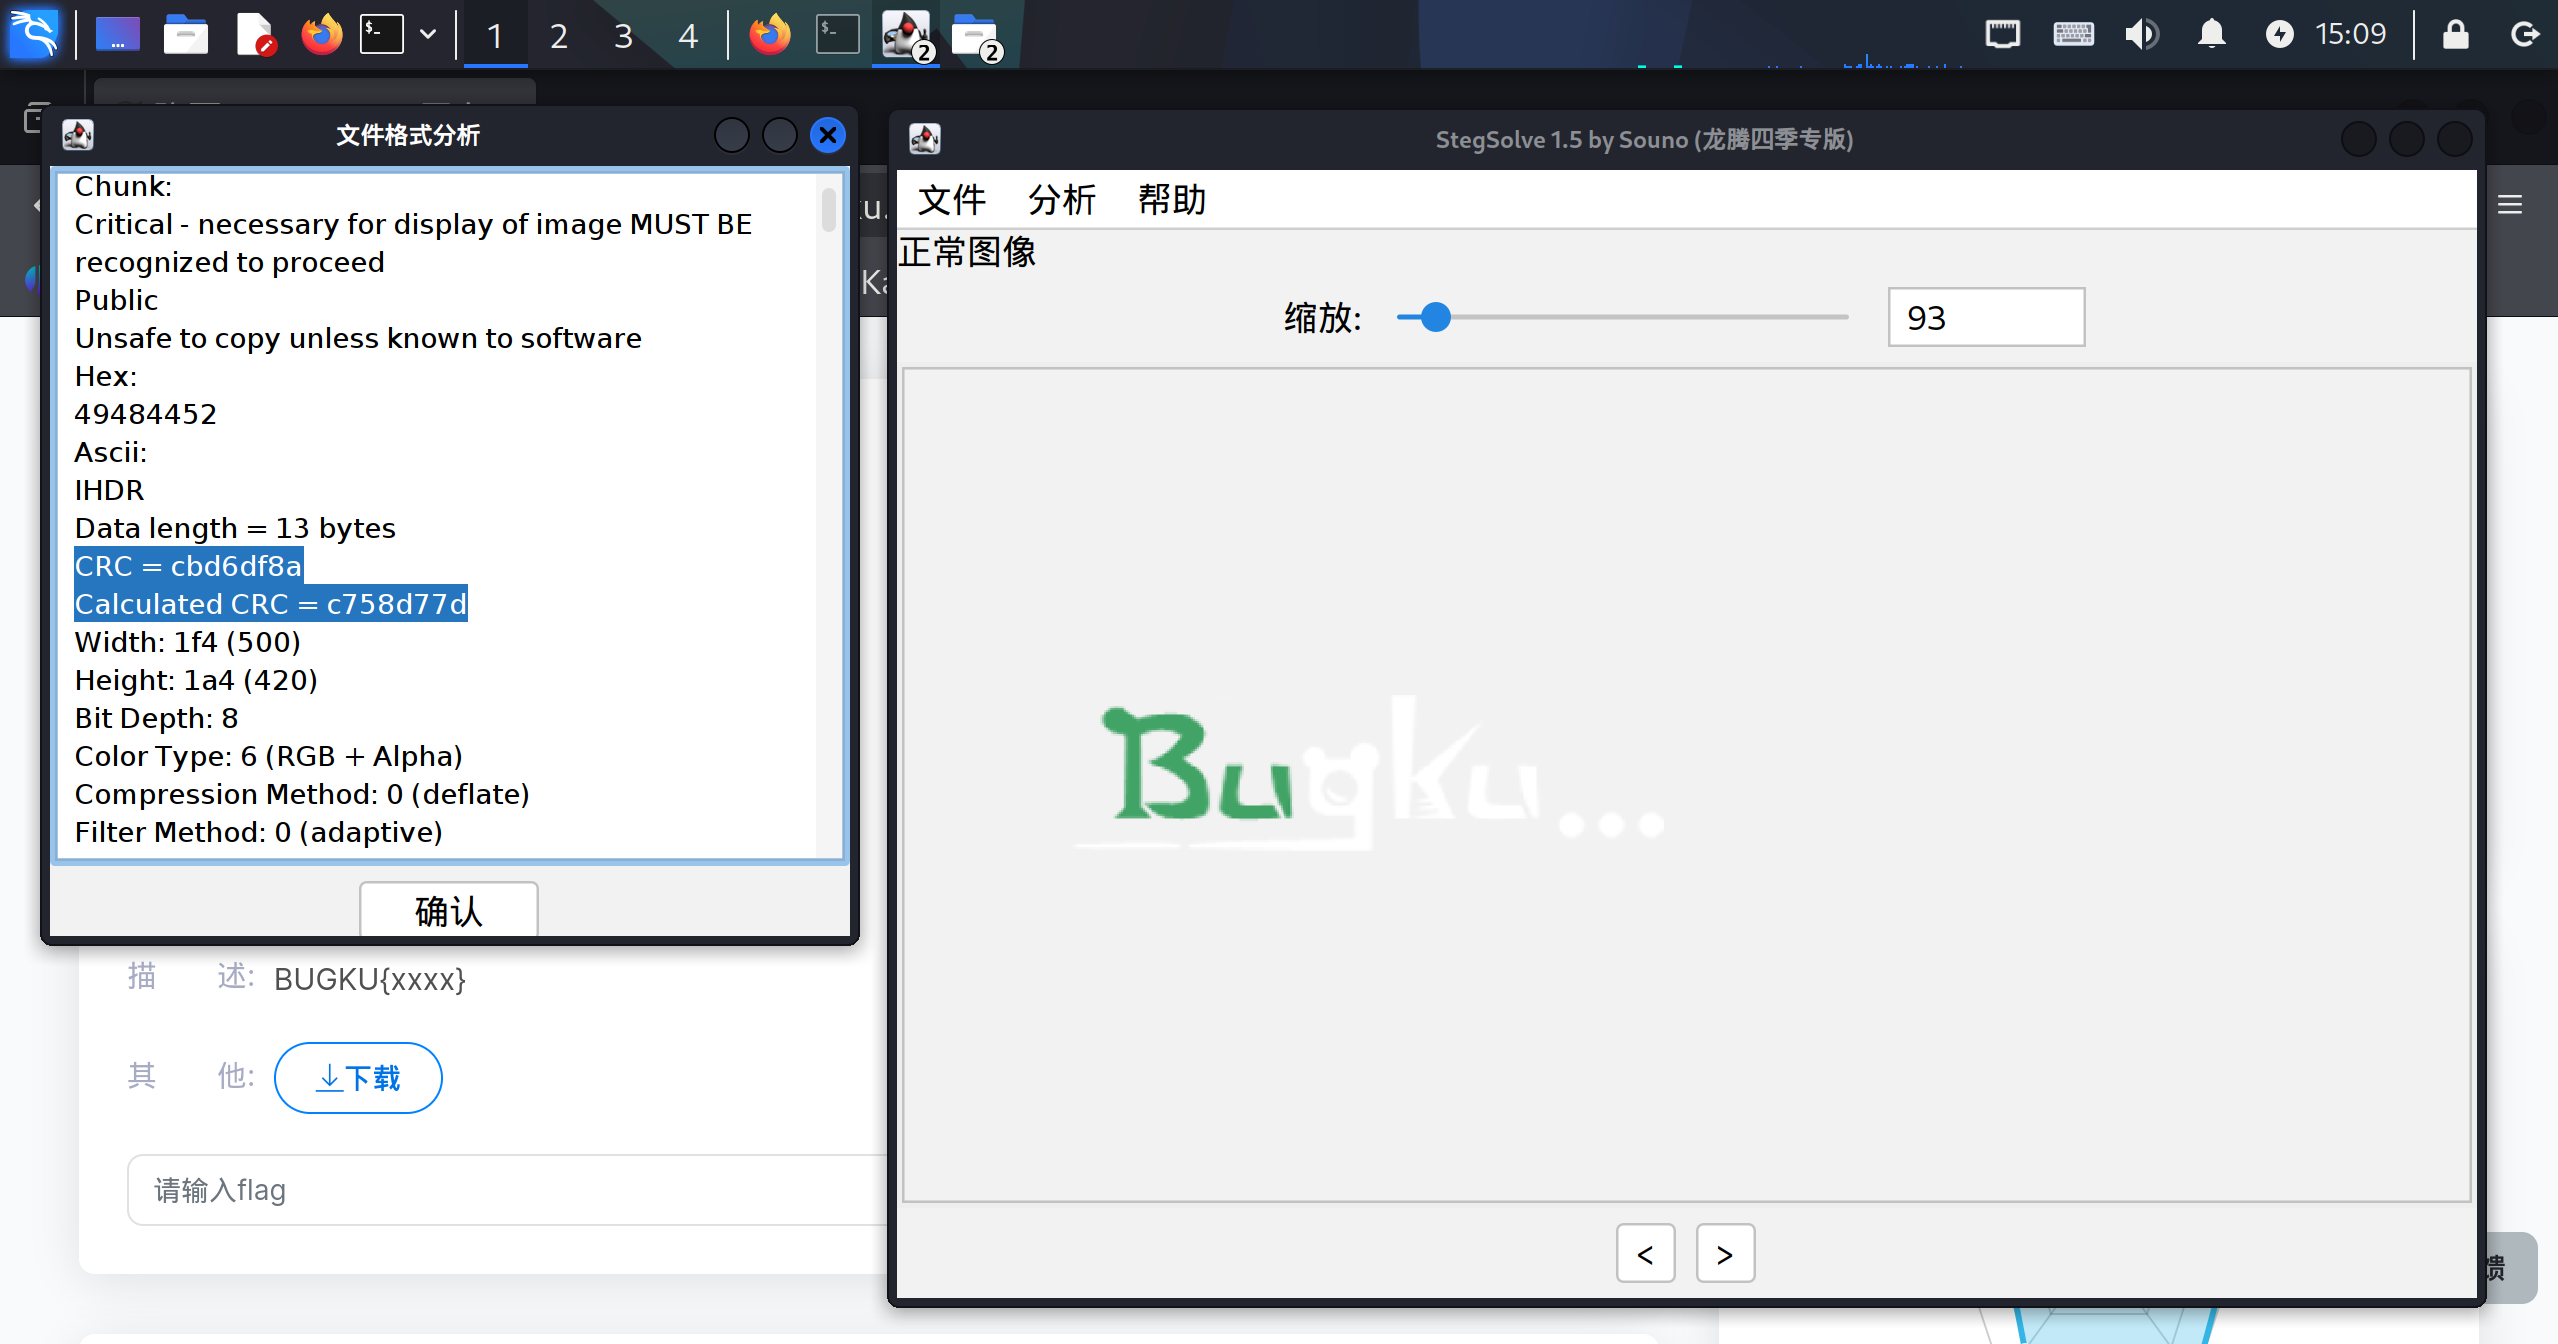Open the browser hamburger menu
2558x1344 pixels.
2509,205
